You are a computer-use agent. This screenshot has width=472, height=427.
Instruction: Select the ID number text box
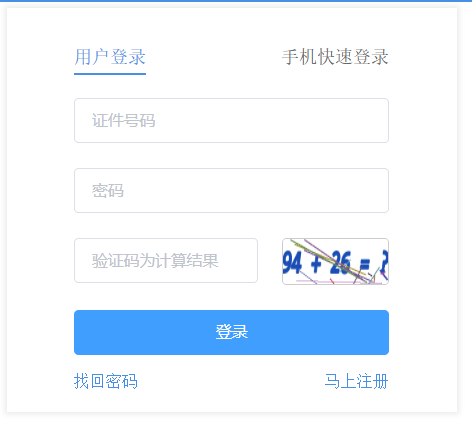(231, 120)
